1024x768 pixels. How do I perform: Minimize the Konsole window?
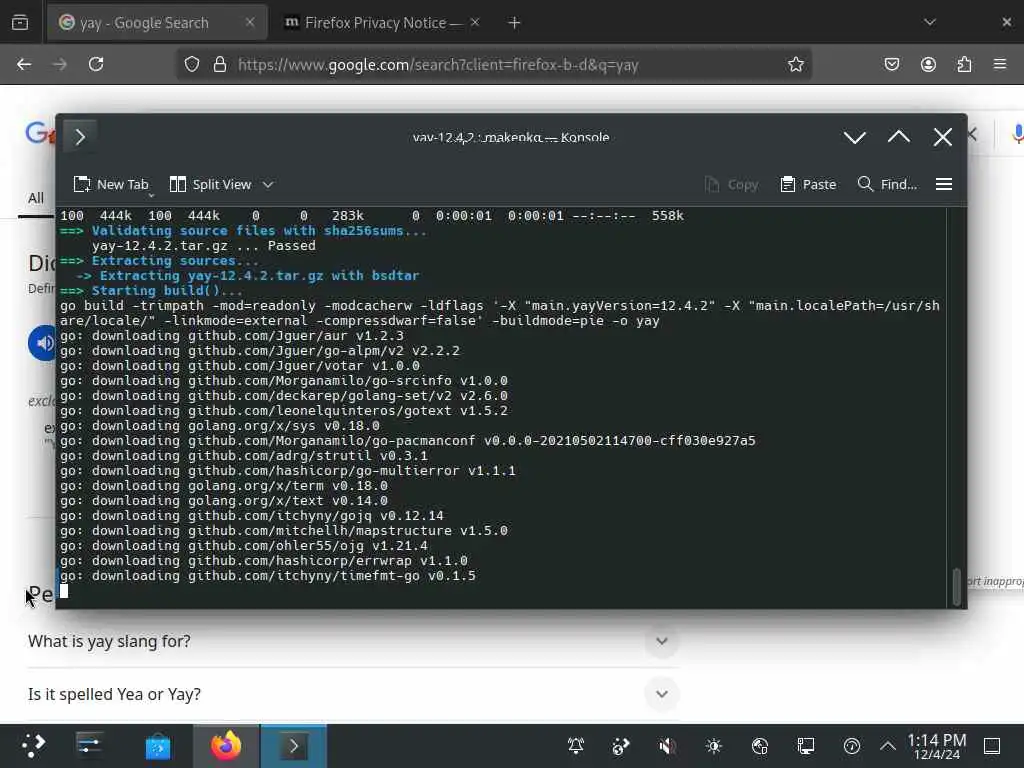[854, 137]
